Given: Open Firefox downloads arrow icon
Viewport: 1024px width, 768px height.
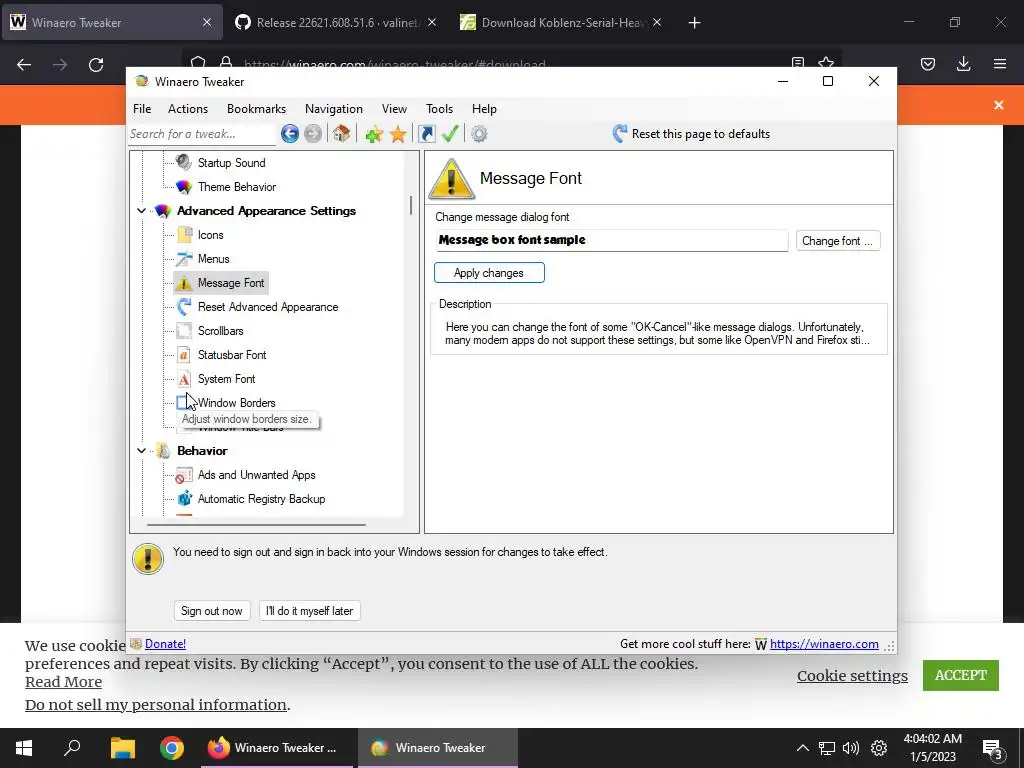Looking at the screenshot, I should [963, 64].
